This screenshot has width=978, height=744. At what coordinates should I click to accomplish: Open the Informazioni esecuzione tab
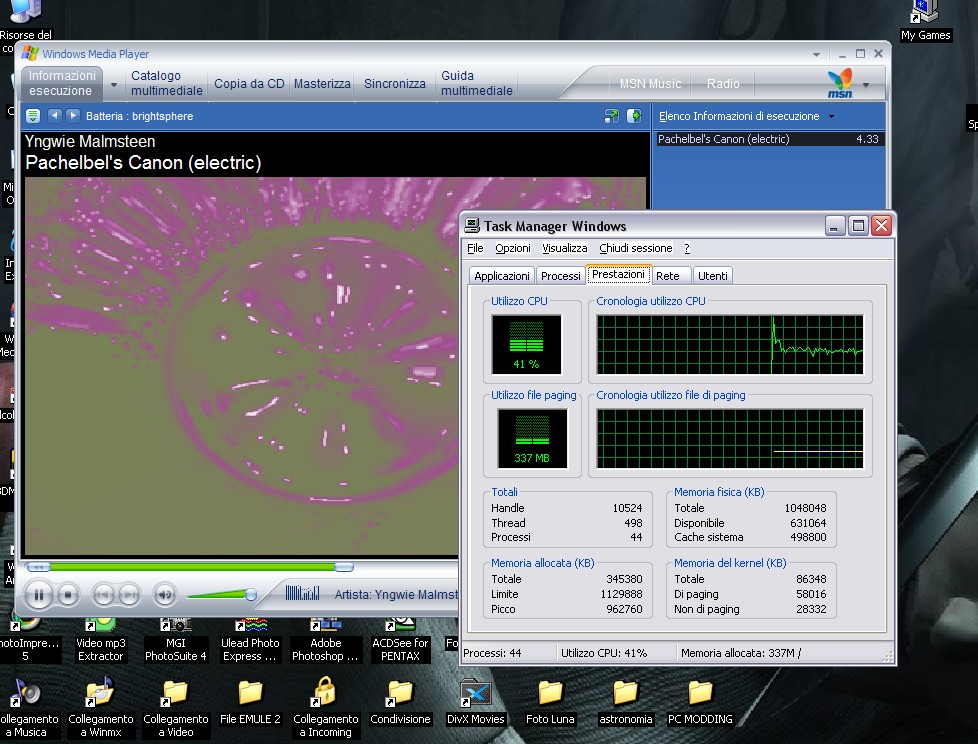click(62, 83)
